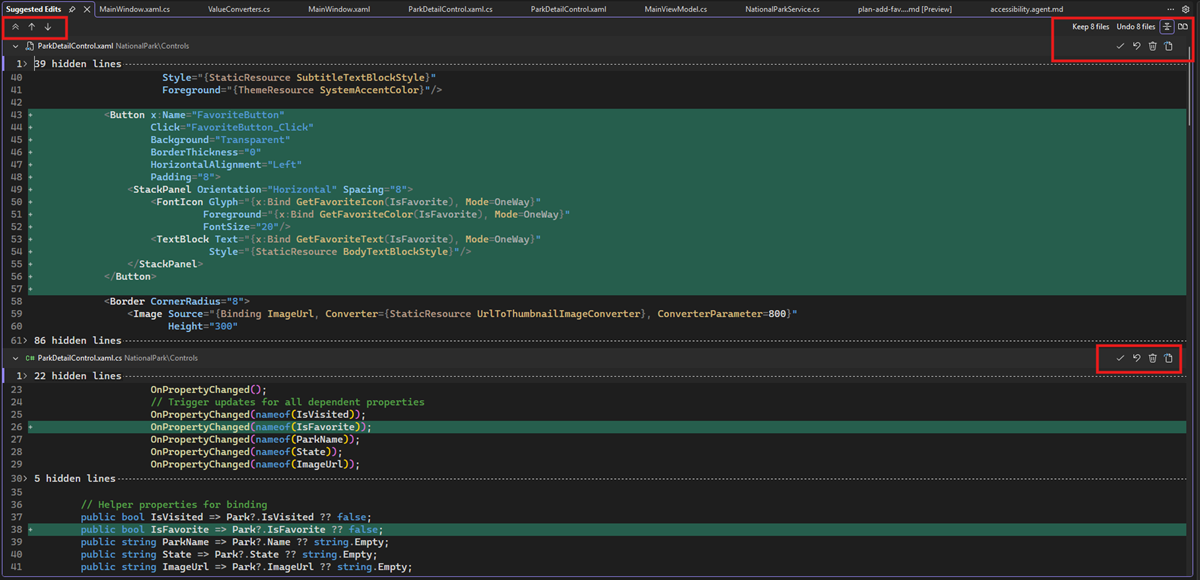Viewport: 1200px width, 580px height.
Task: Toggle the highlighted view-mode icon next to Undo
Action: point(1167,27)
